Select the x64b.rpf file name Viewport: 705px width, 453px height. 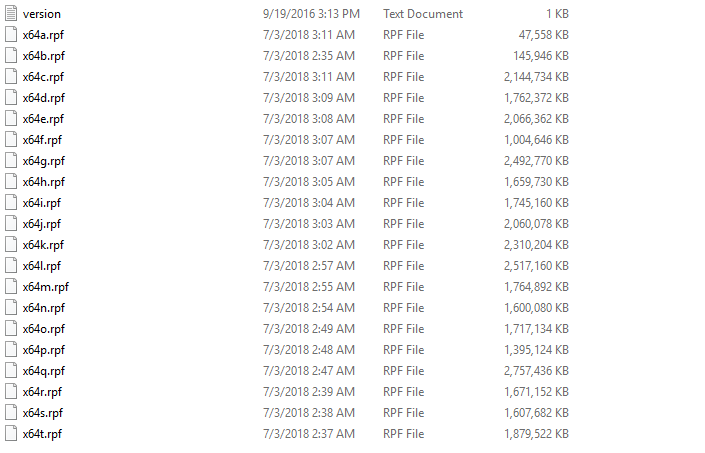pos(44,56)
